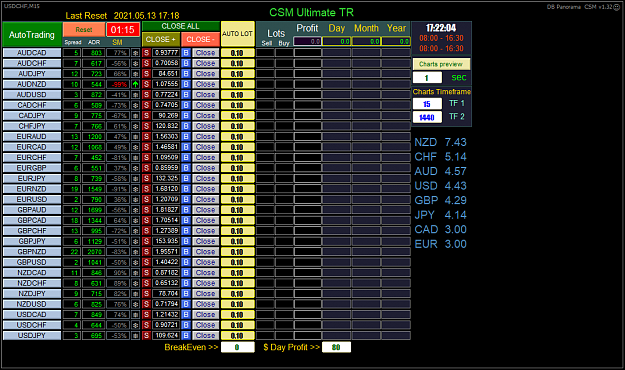The height and width of the screenshot is (370, 625).
Task: Click the Profit total value box
Action: [x=307, y=41]
